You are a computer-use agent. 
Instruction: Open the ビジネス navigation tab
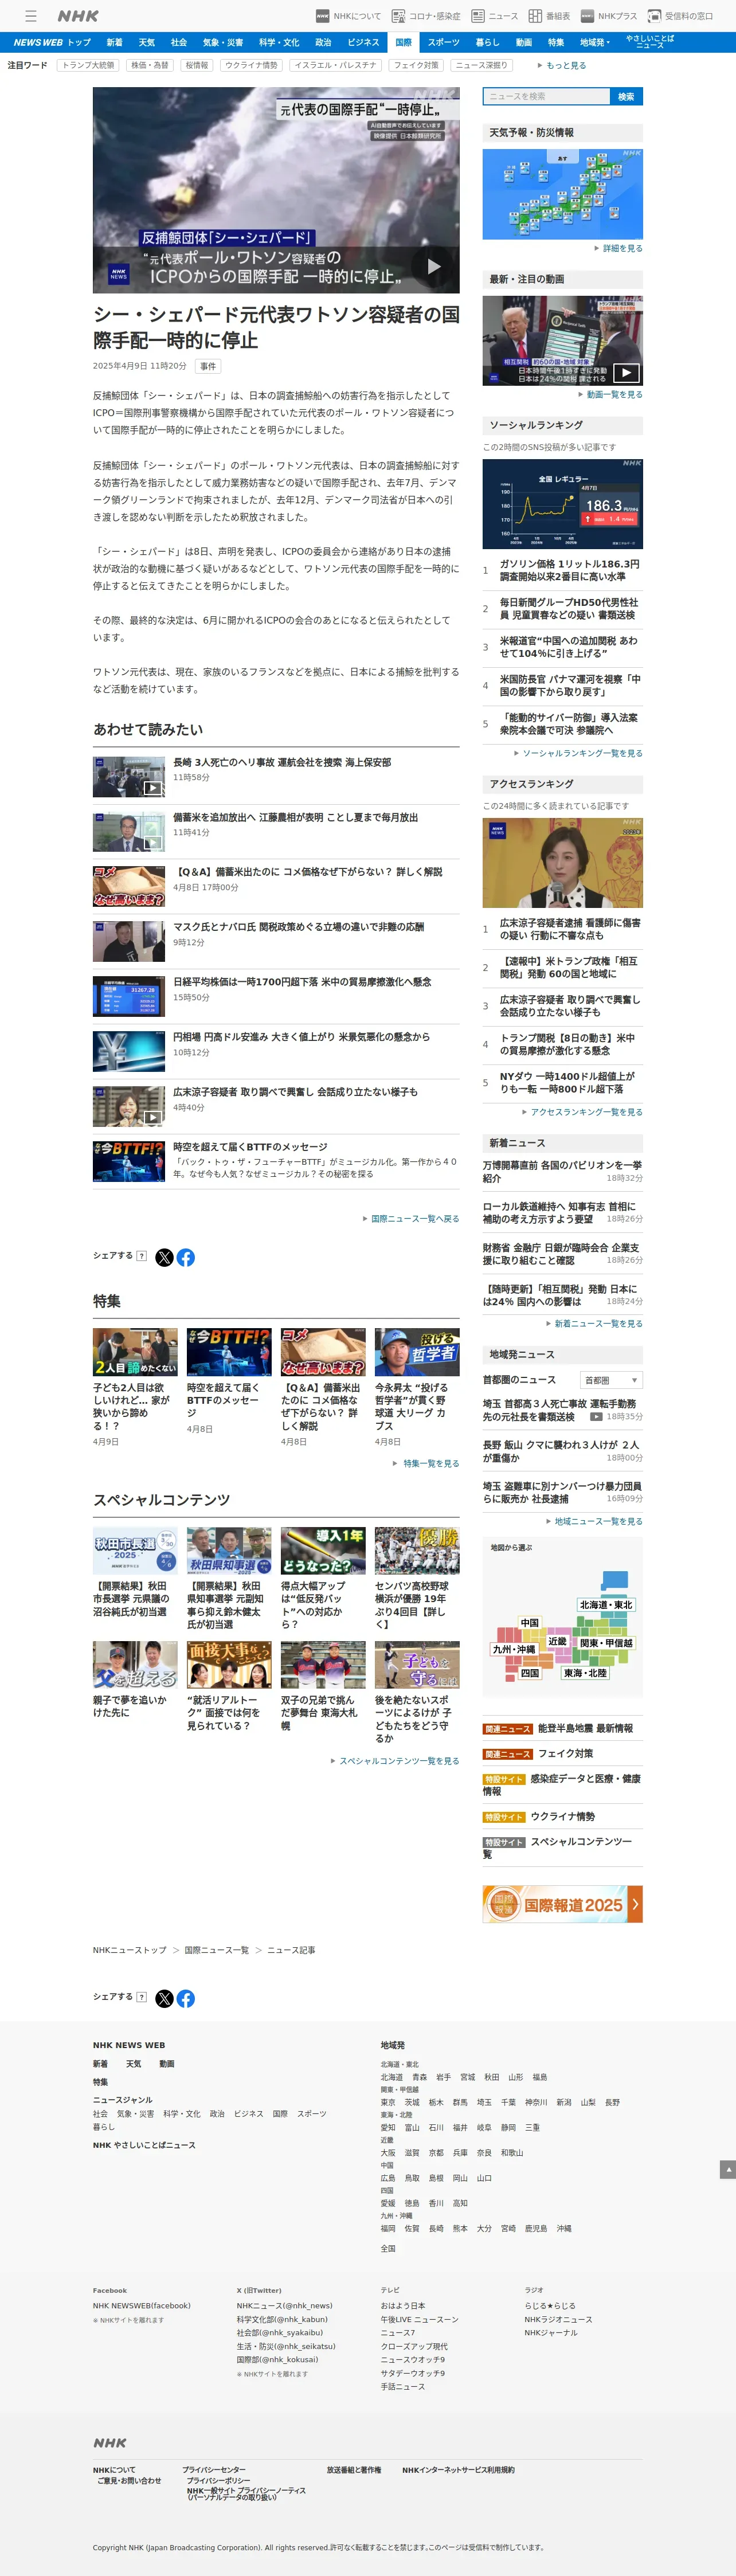363,43
